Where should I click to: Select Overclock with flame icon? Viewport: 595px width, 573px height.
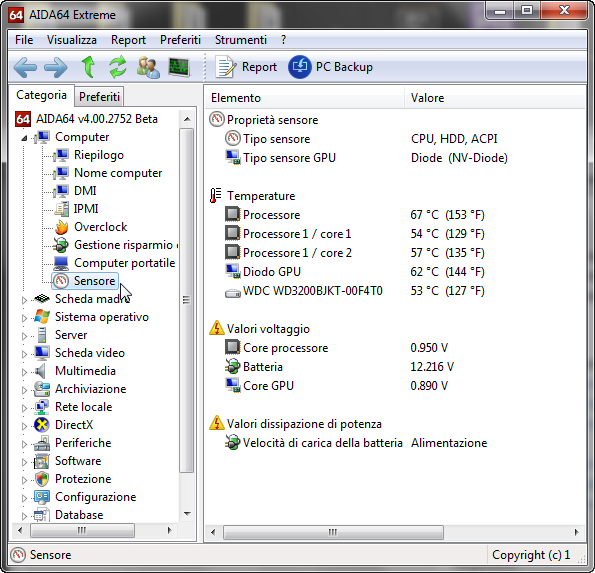click(90, 227)
